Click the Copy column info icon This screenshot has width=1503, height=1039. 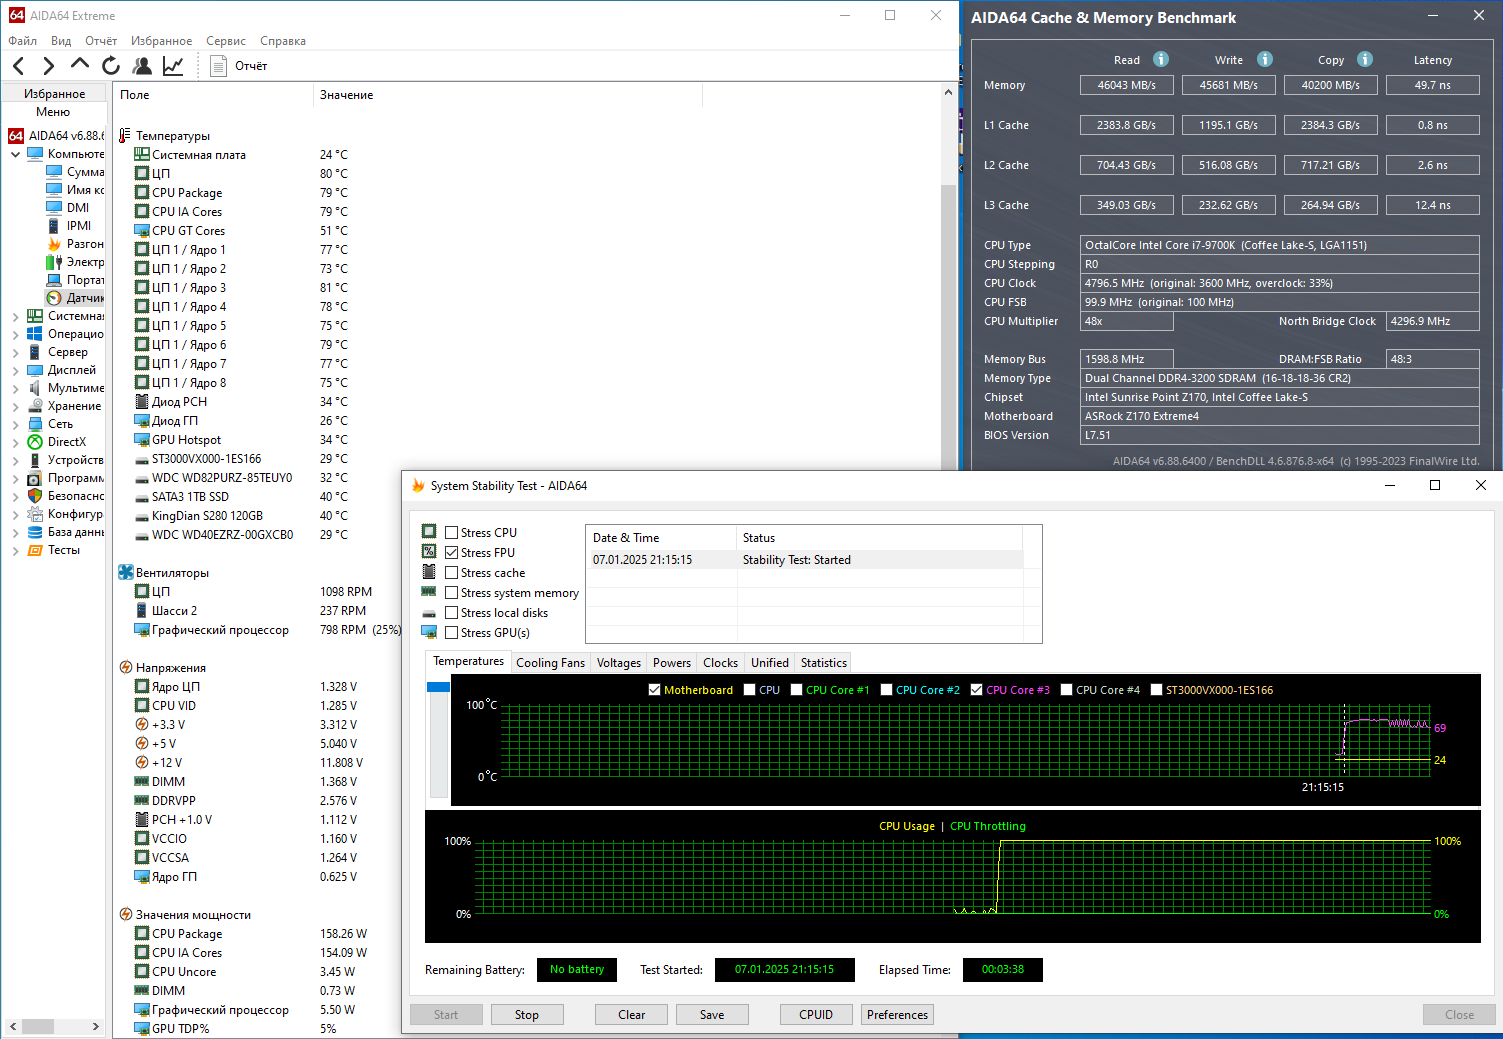[1365, 59]
